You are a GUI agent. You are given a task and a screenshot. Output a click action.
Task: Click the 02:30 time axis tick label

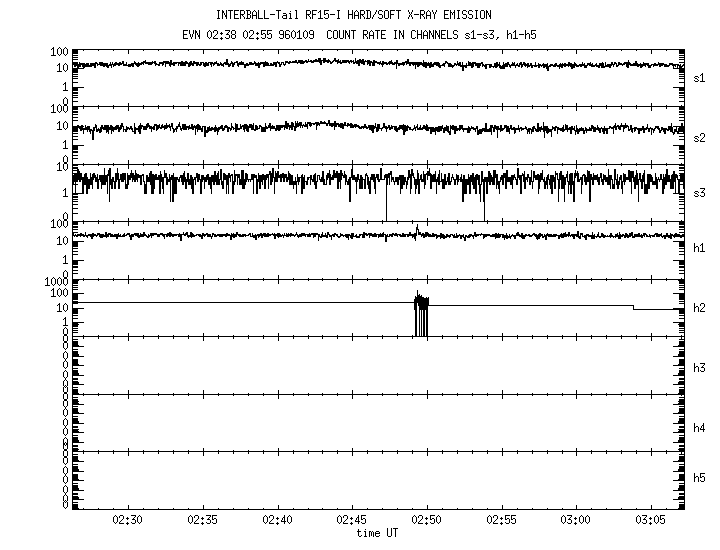pyautogui.click(x=128, y=521)
